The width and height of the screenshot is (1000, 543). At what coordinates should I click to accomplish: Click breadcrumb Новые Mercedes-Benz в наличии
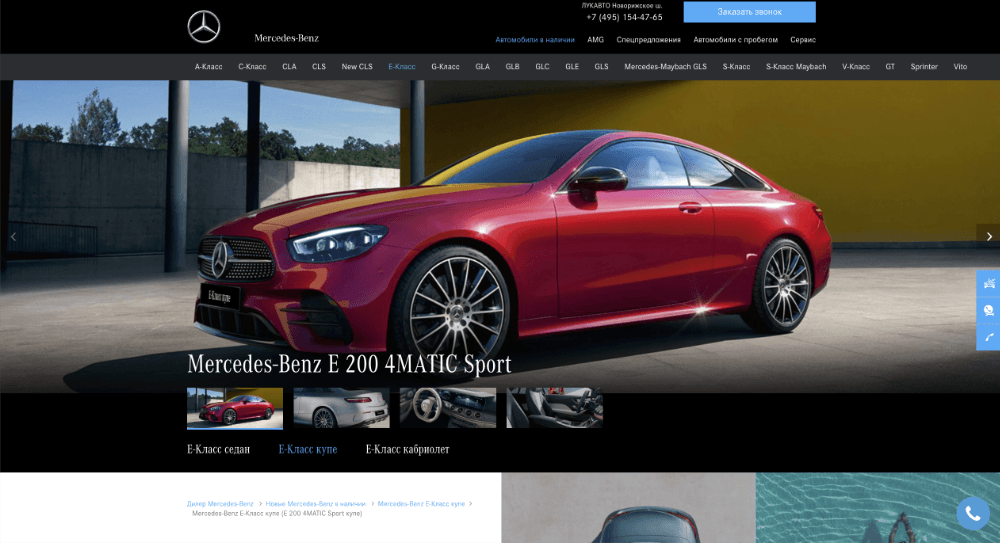tap(316, 503)
